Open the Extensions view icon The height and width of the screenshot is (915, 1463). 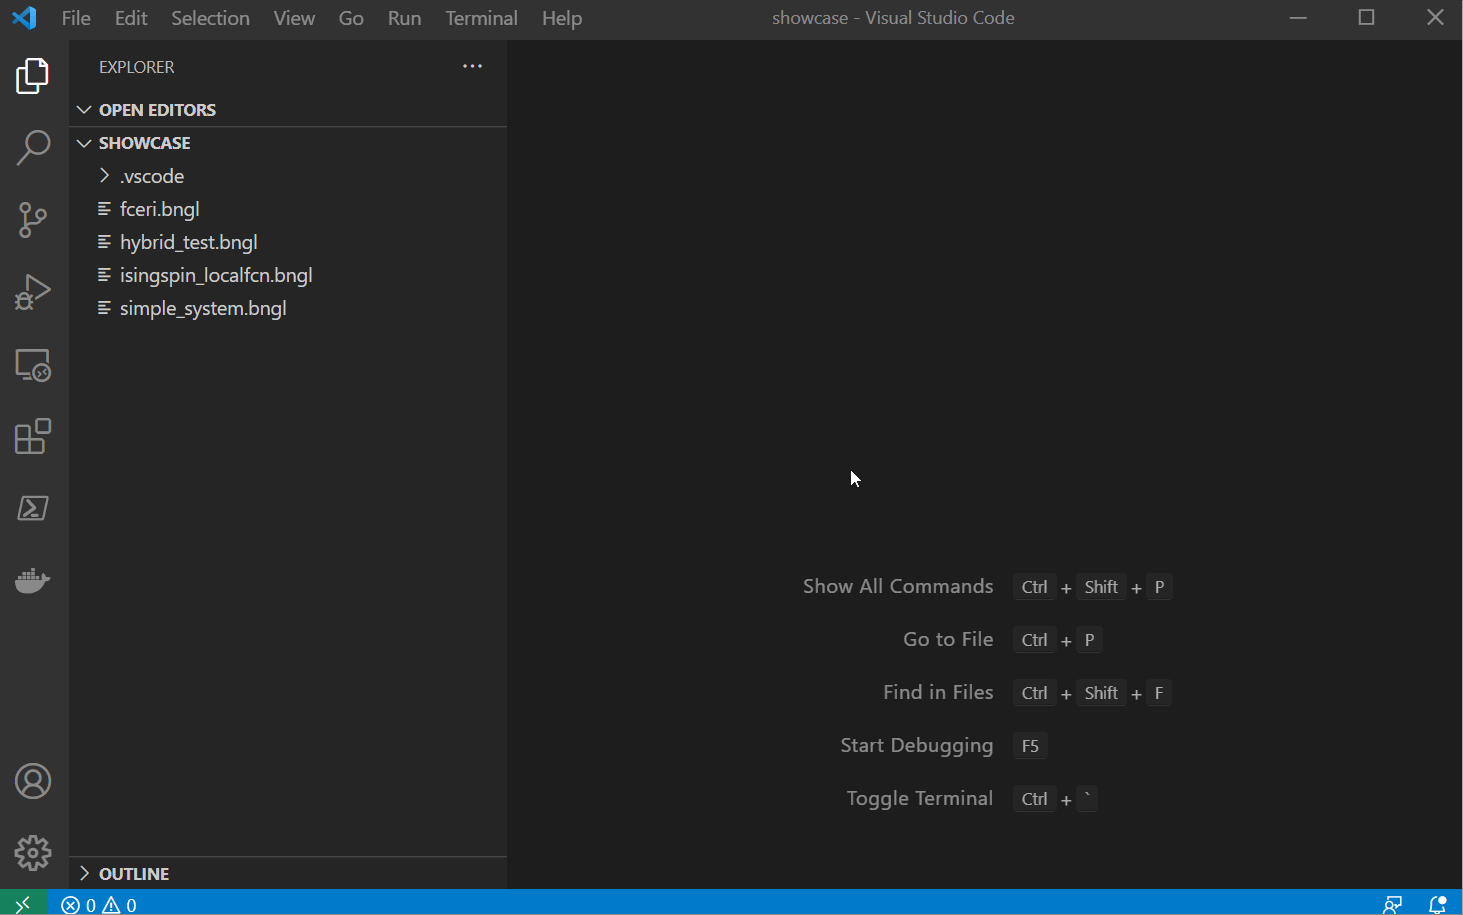point(33,436)
